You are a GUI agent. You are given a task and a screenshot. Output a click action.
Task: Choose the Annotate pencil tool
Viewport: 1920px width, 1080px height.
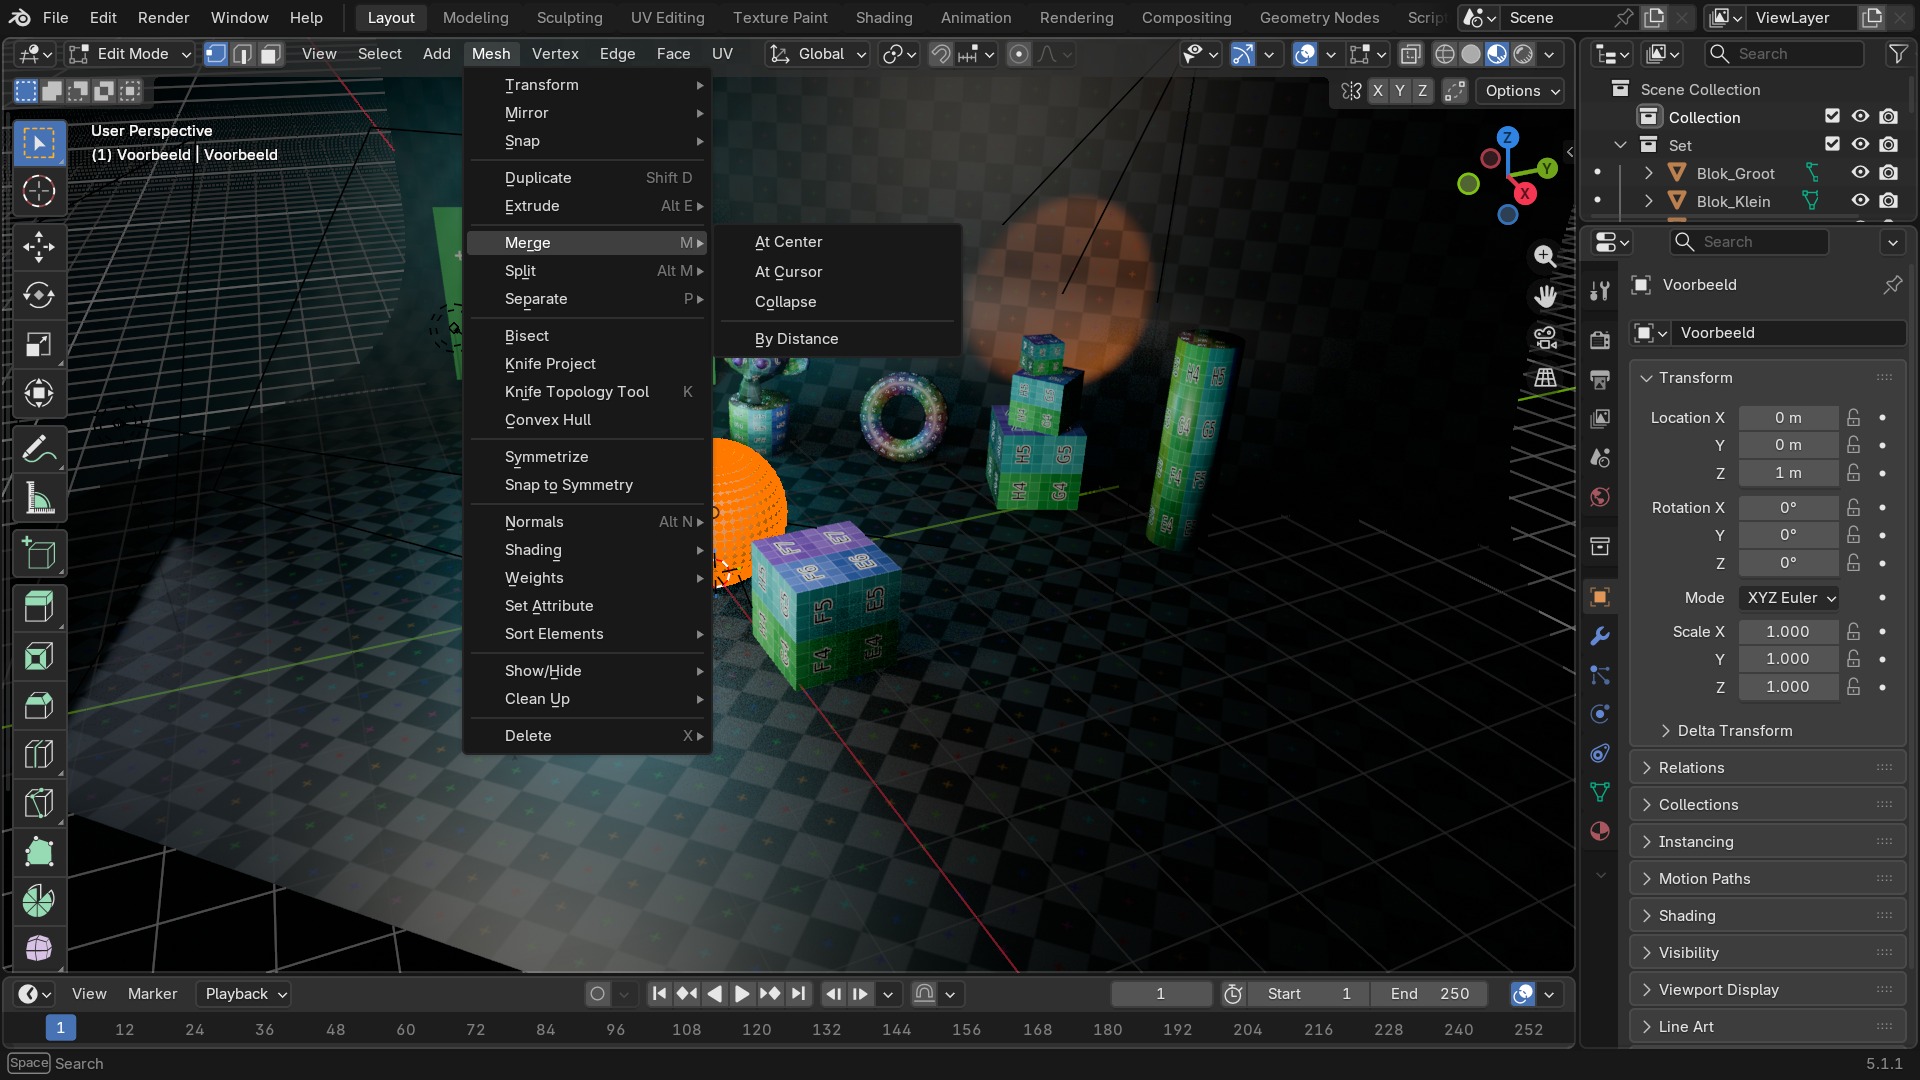point(39,450)
